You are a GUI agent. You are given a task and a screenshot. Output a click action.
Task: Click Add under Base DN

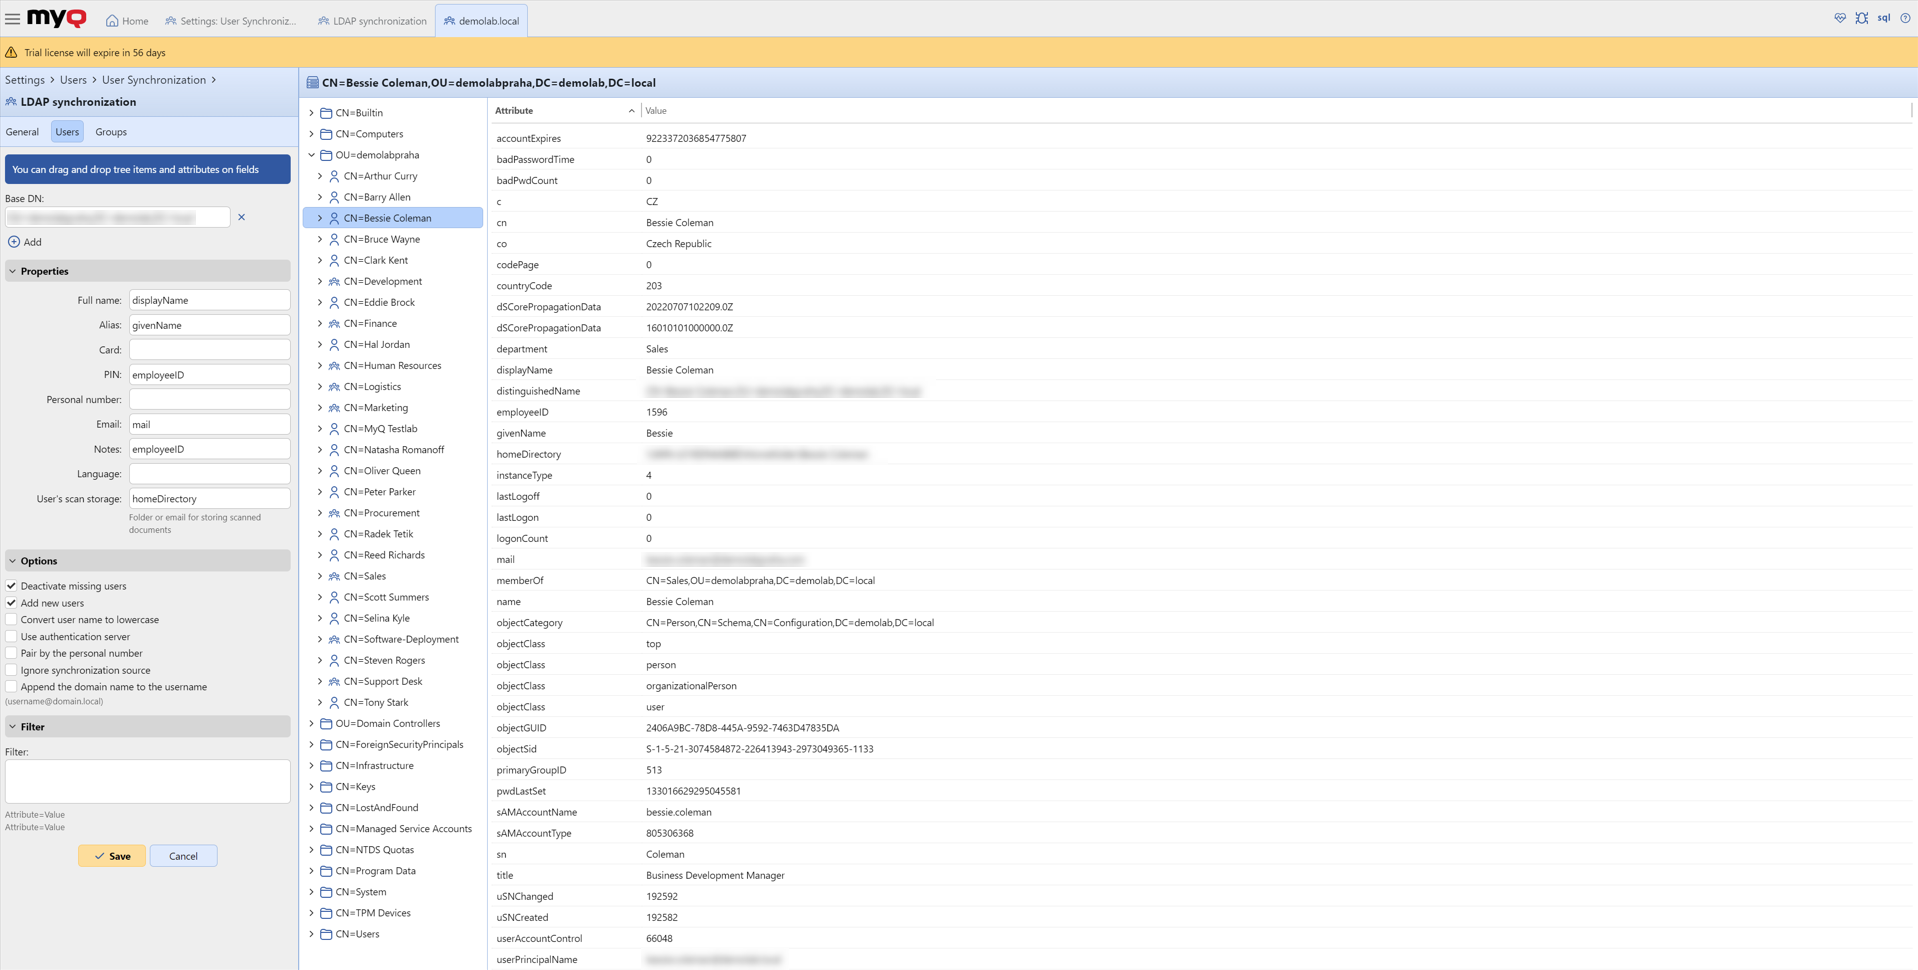25,242
